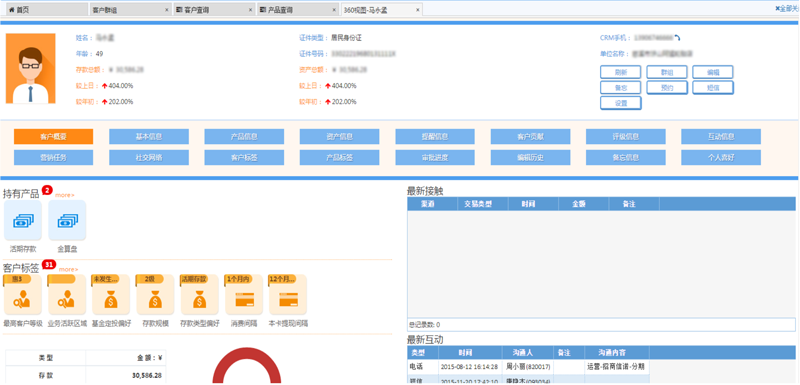The image size is (800, 385).
Task: Click the customer avatar picture
Action: click(31, 68)
